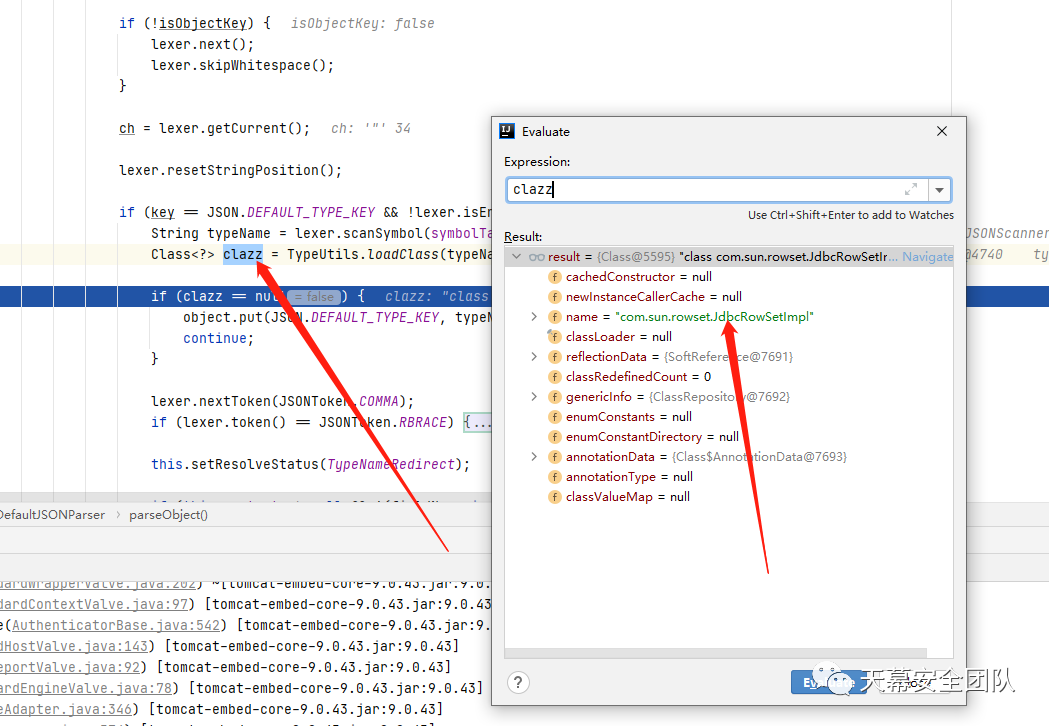Collapse the result root node
Image resolution: width=1049 pixels, height=726 pixels.
516,256
